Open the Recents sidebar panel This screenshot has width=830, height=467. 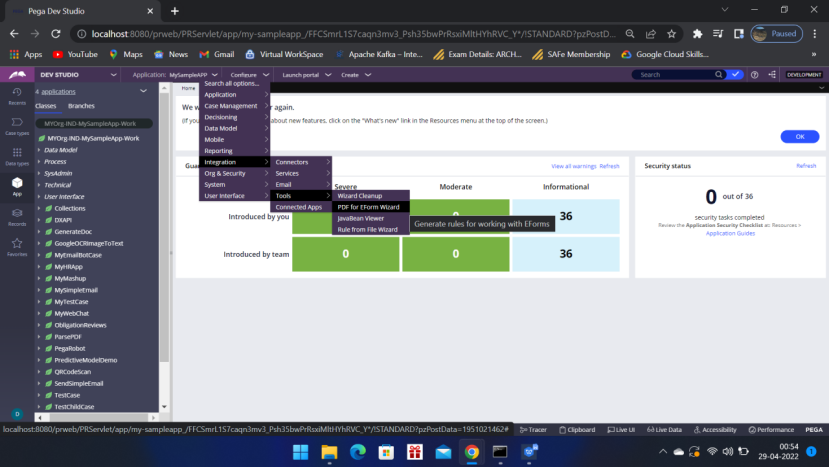coord(17,96)
